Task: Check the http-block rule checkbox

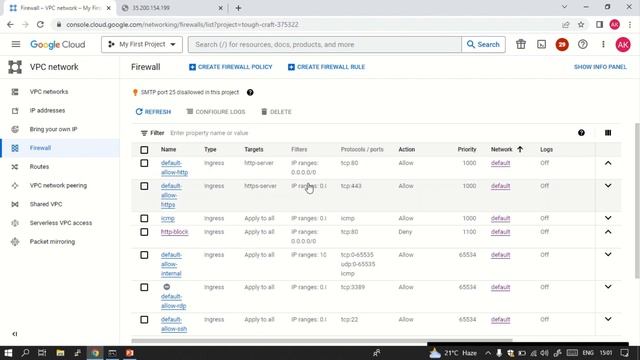Action: 144,232
